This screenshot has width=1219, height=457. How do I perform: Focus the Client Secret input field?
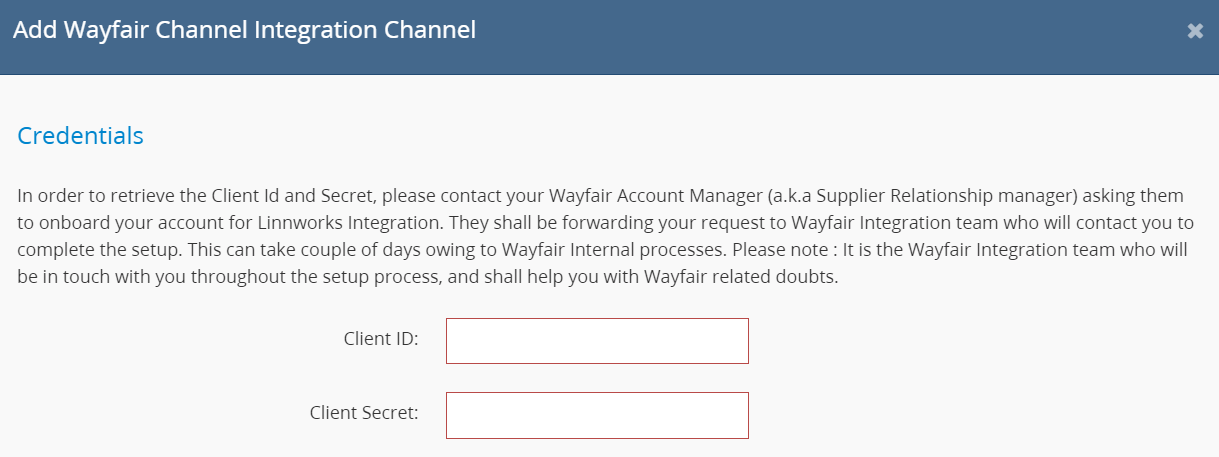(597, 415)
